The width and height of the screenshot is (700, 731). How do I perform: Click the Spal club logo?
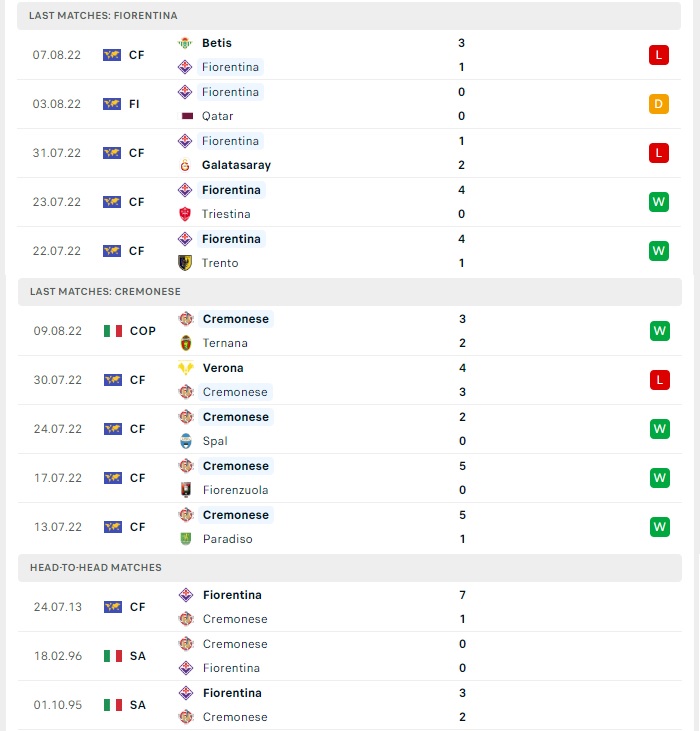186,441
